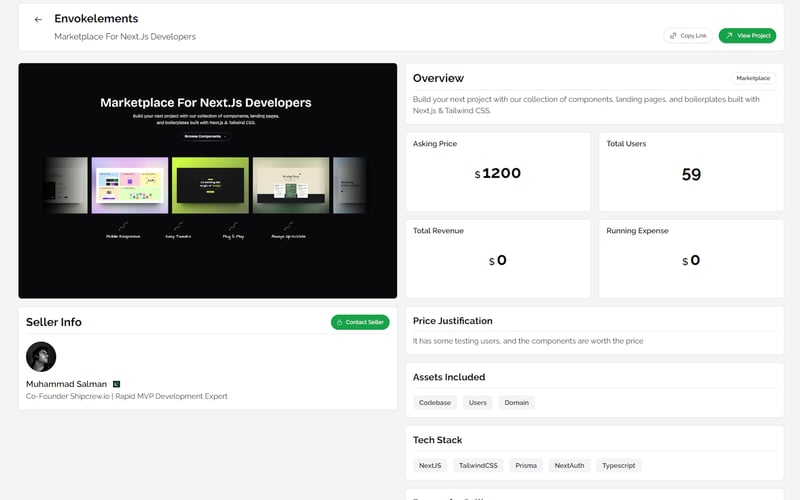Click the Co-Founder Shipcrew.io description text

[127, 396]
